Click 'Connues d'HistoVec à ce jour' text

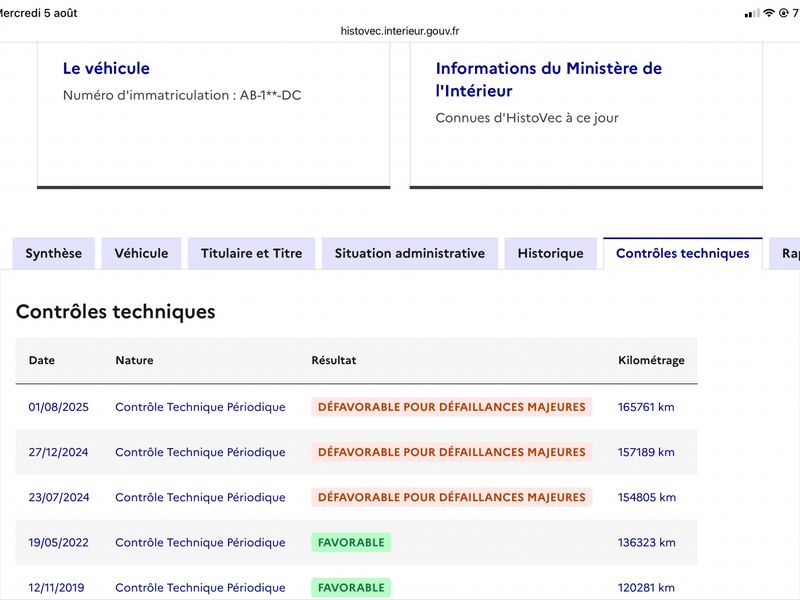(x=527, y=118)
